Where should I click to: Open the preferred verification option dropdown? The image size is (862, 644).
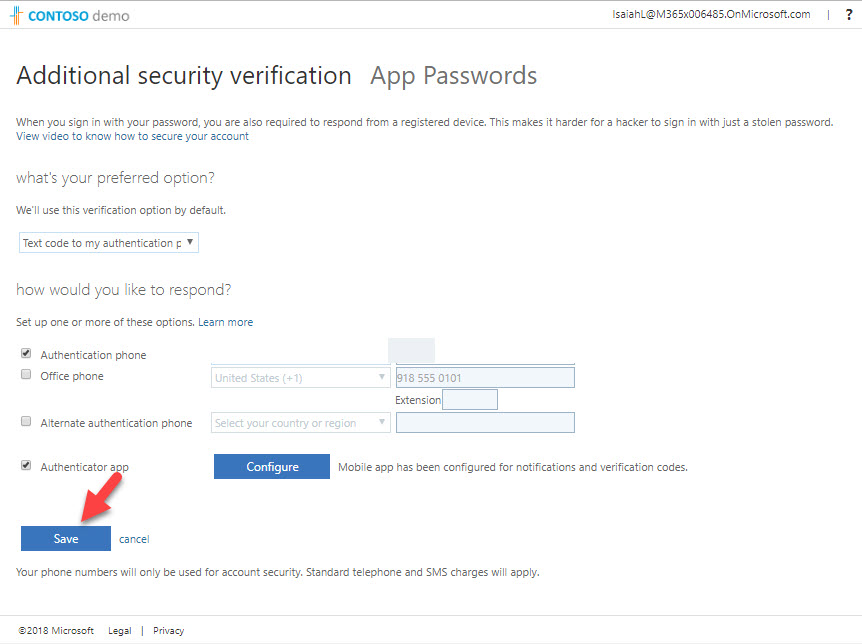click(109, 243)
